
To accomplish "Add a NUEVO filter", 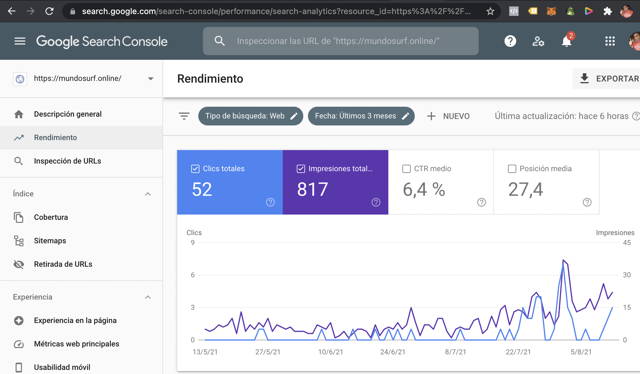I will point(448,116).
